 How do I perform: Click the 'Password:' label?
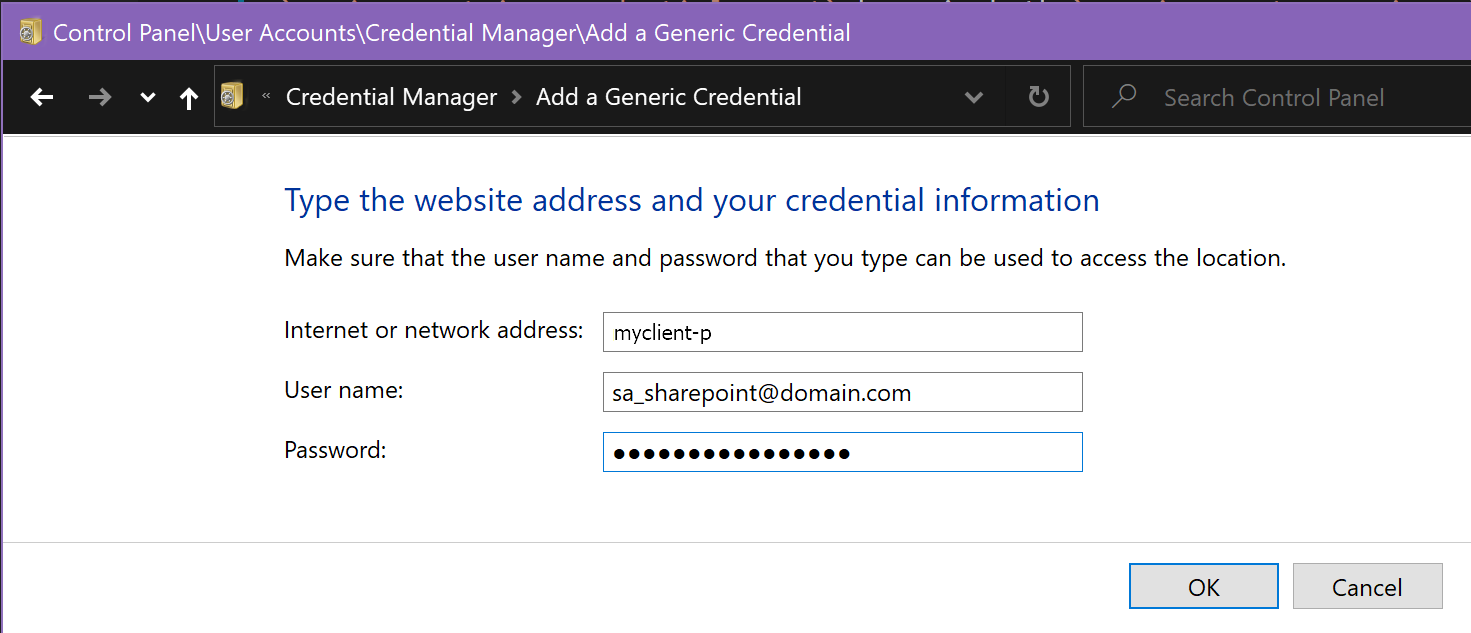(x=335, y=450)
